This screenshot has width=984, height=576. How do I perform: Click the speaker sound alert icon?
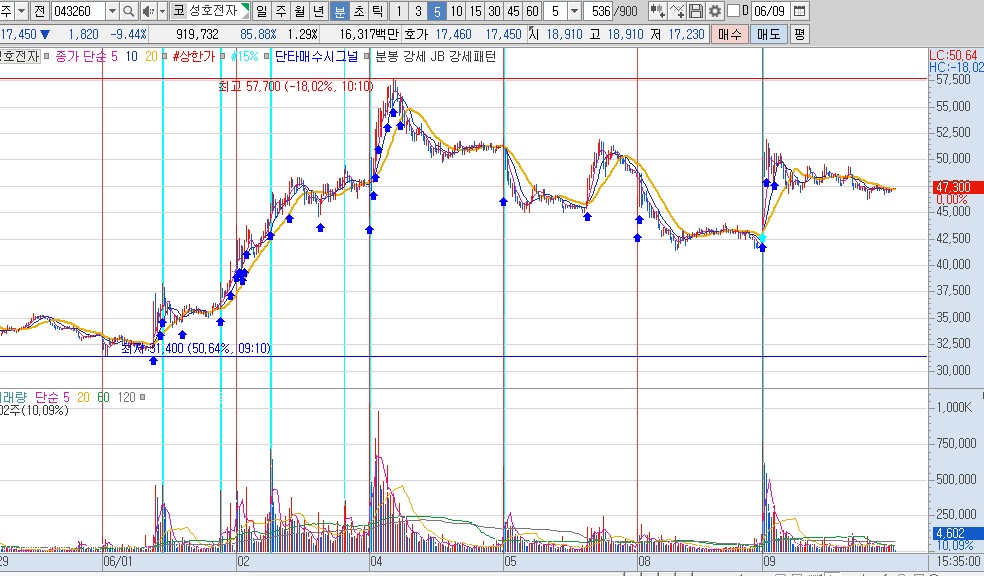click(x=147, y=11)
